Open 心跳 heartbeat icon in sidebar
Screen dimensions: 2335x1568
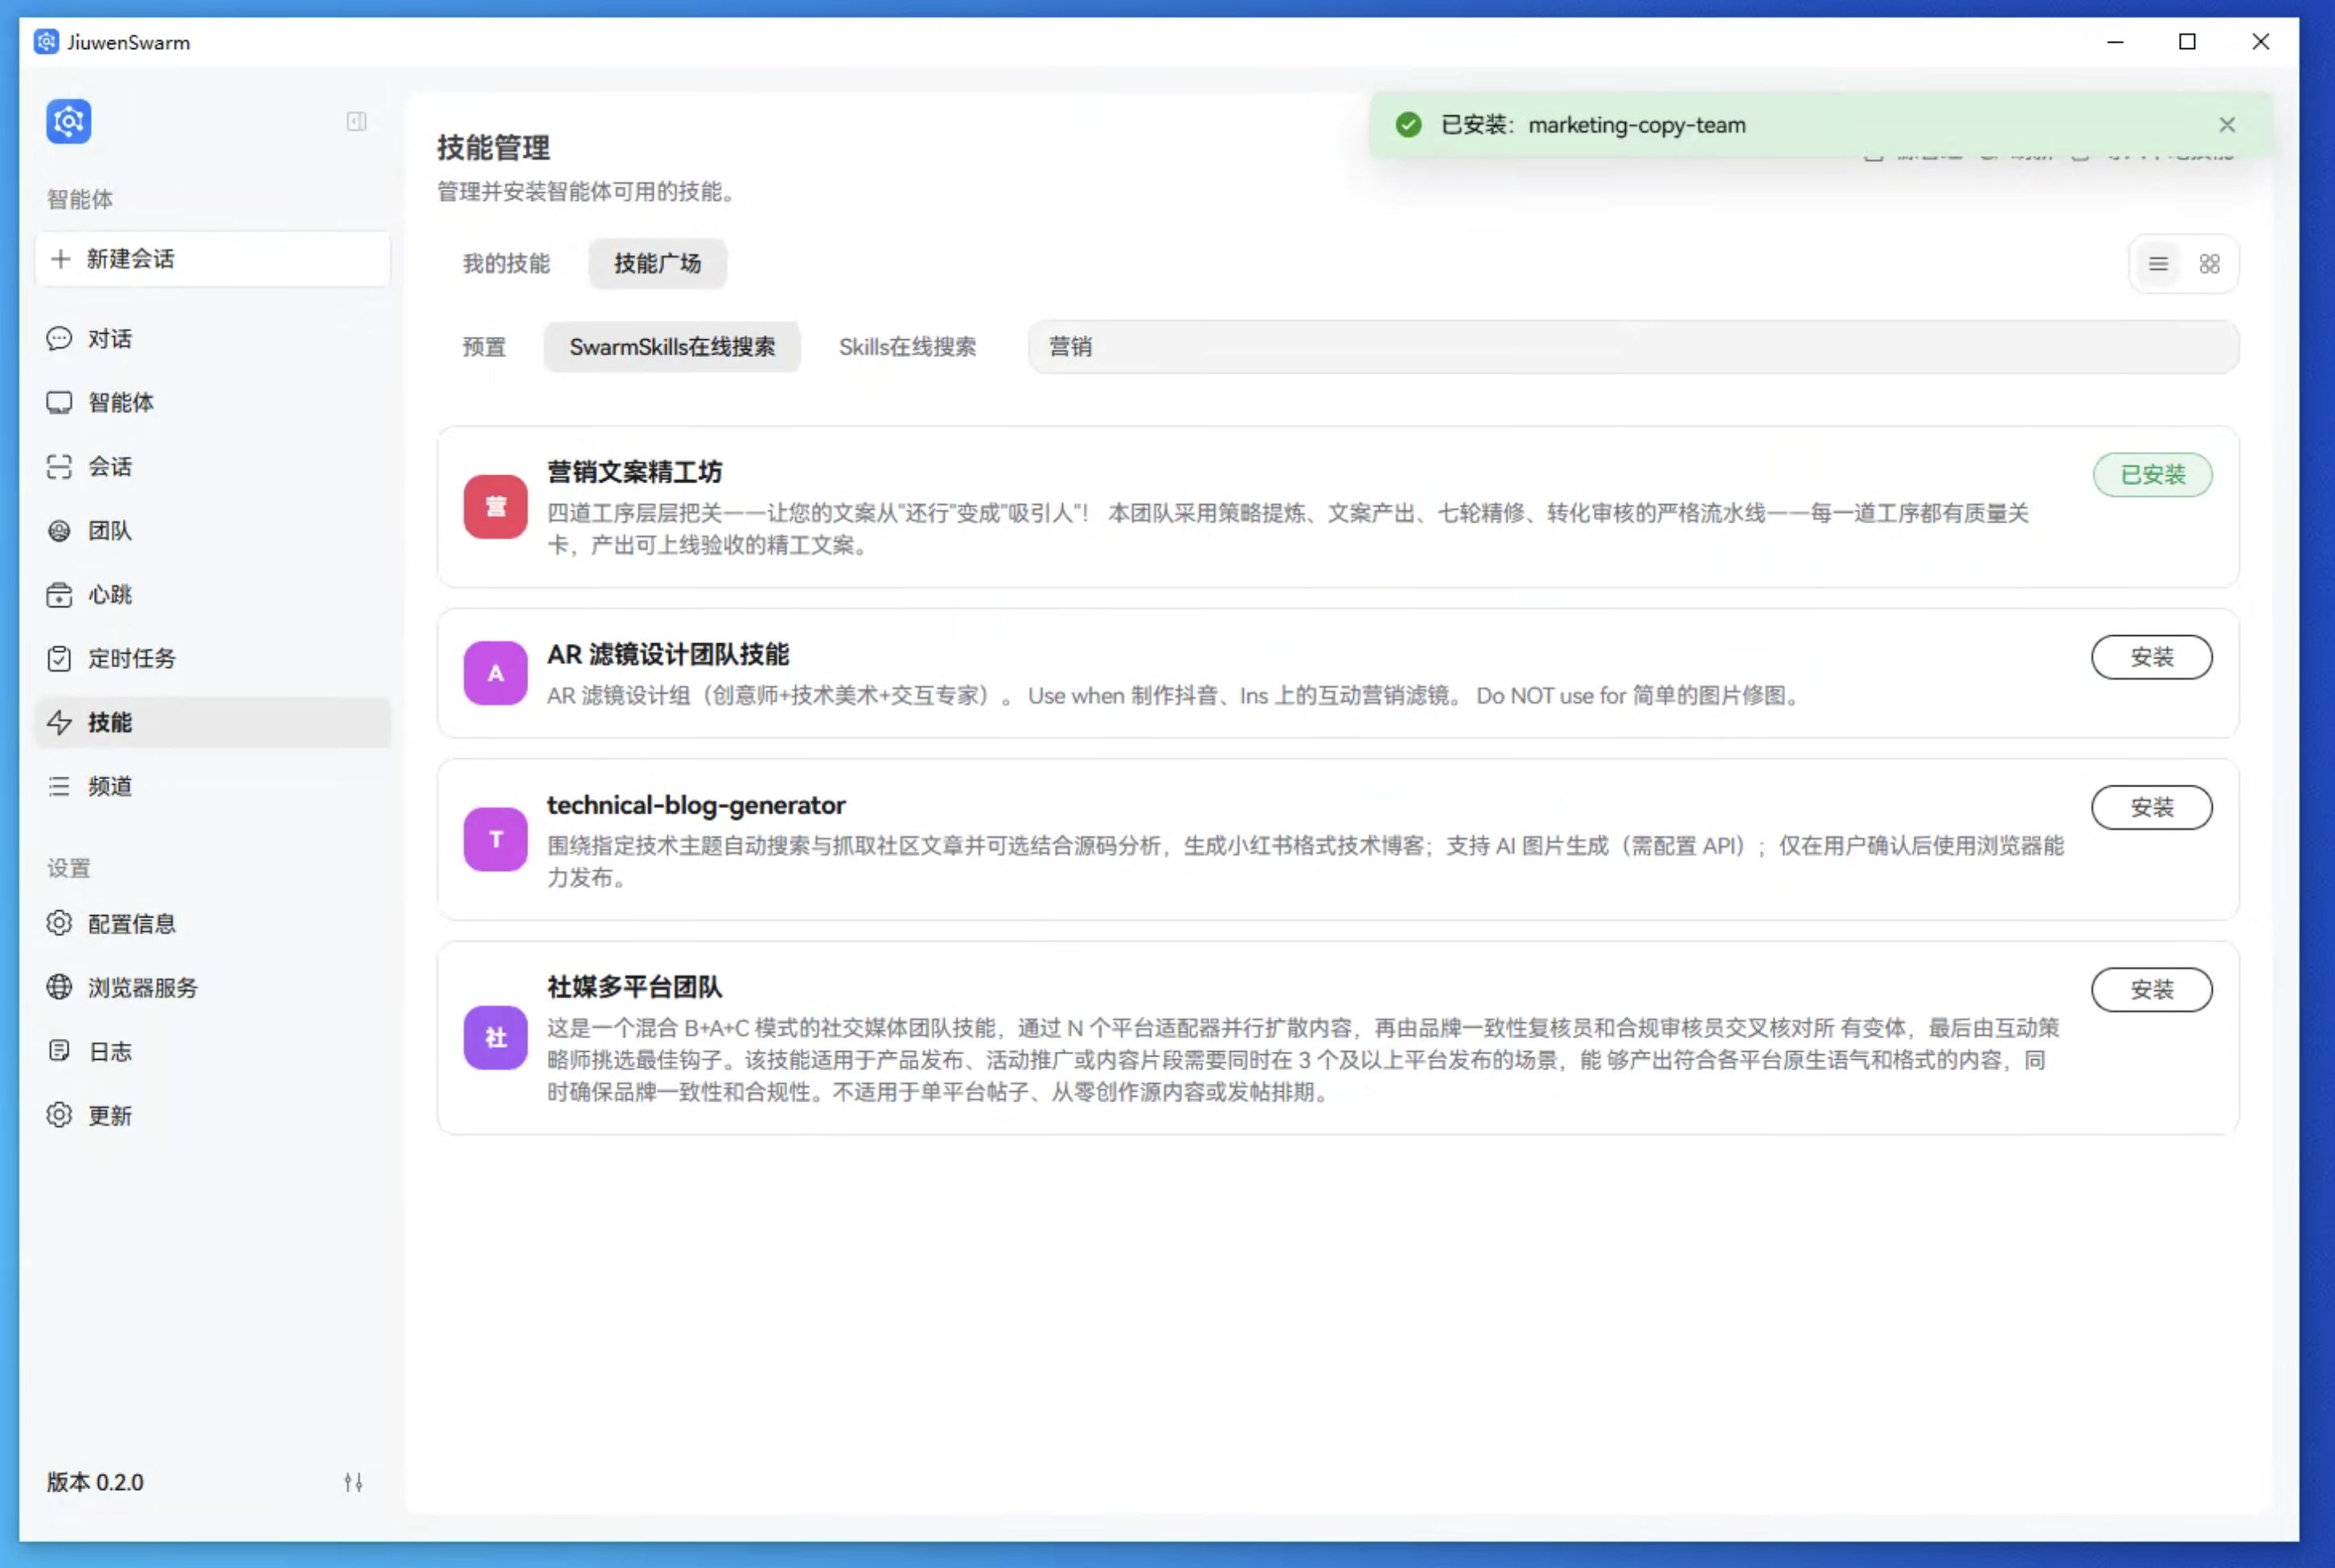[59, 594]
